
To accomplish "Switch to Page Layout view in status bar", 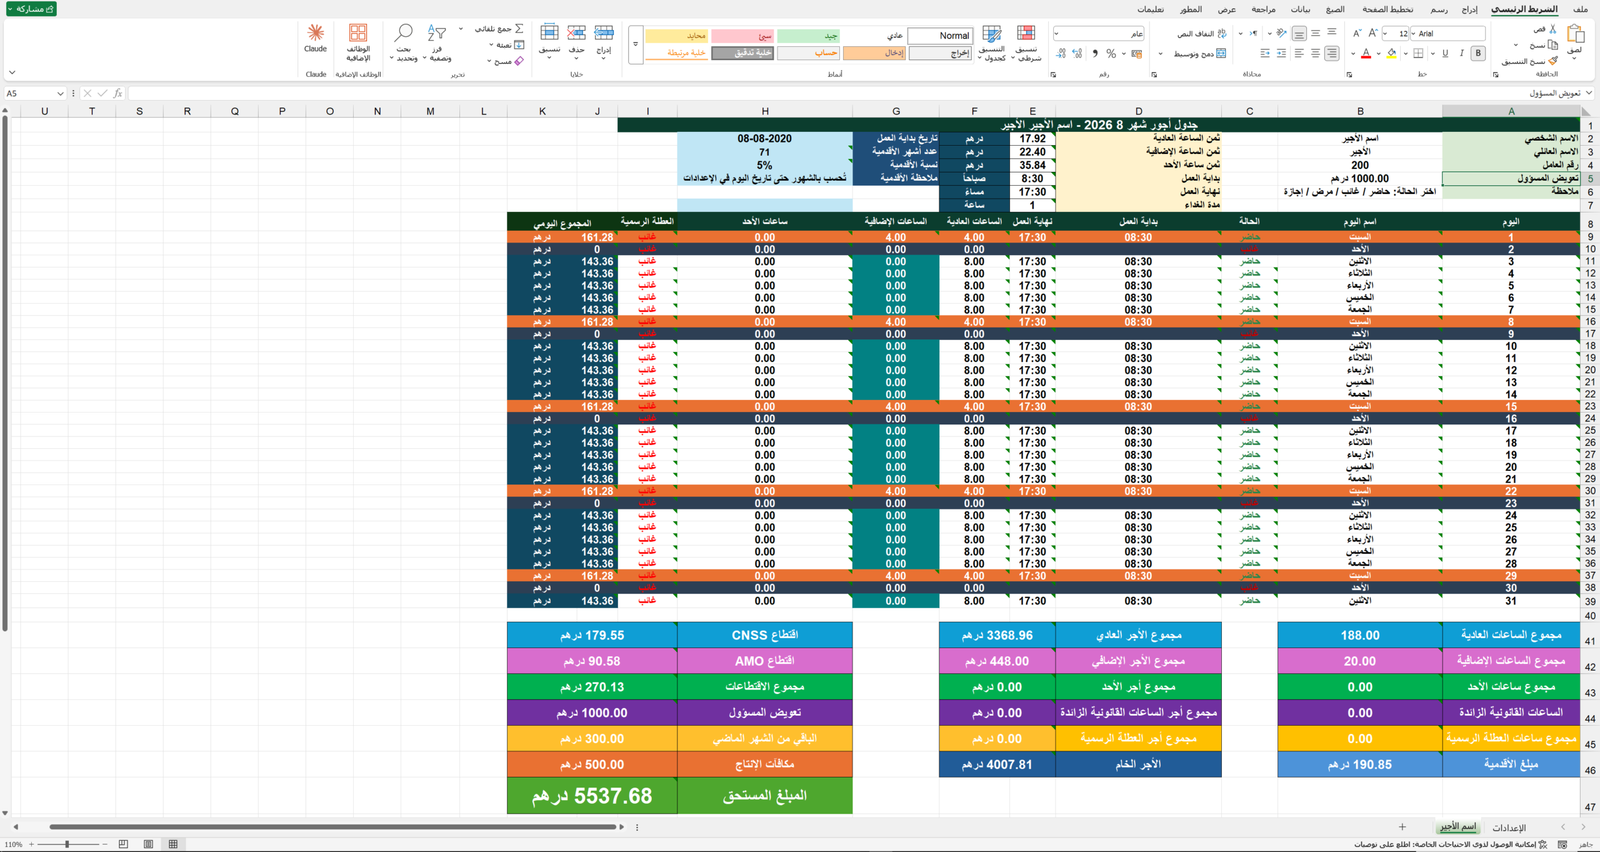I will coord(148,844).
